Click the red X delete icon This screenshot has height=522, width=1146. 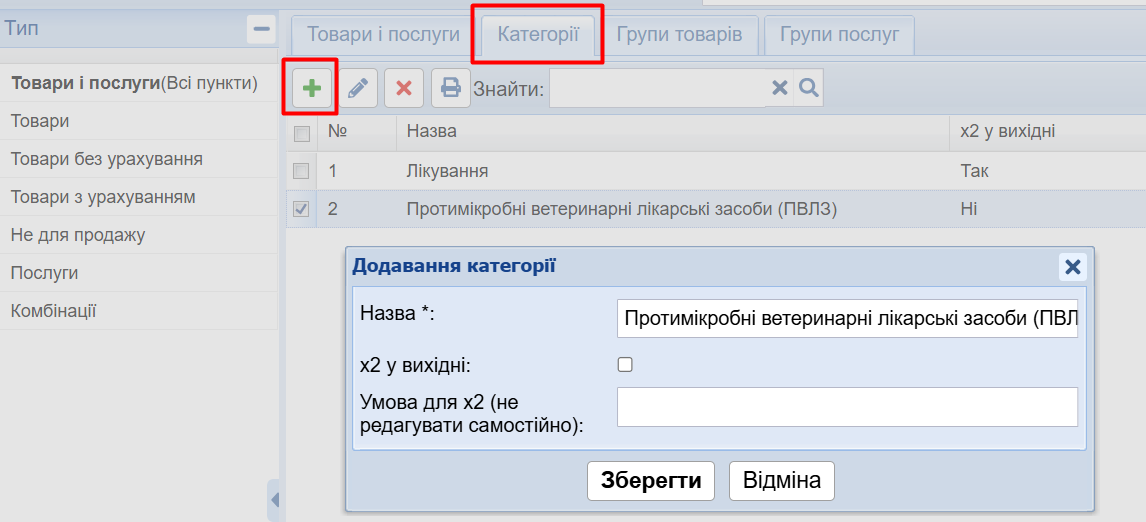pyautogui.click(x=404, y=88)
